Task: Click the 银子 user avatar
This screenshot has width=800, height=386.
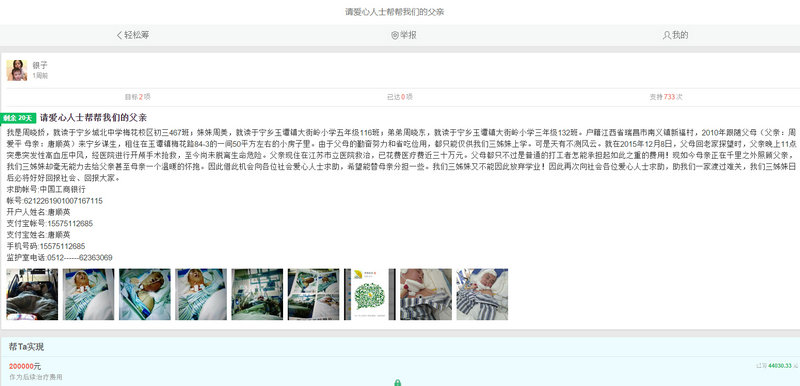Action: (17, 70)
